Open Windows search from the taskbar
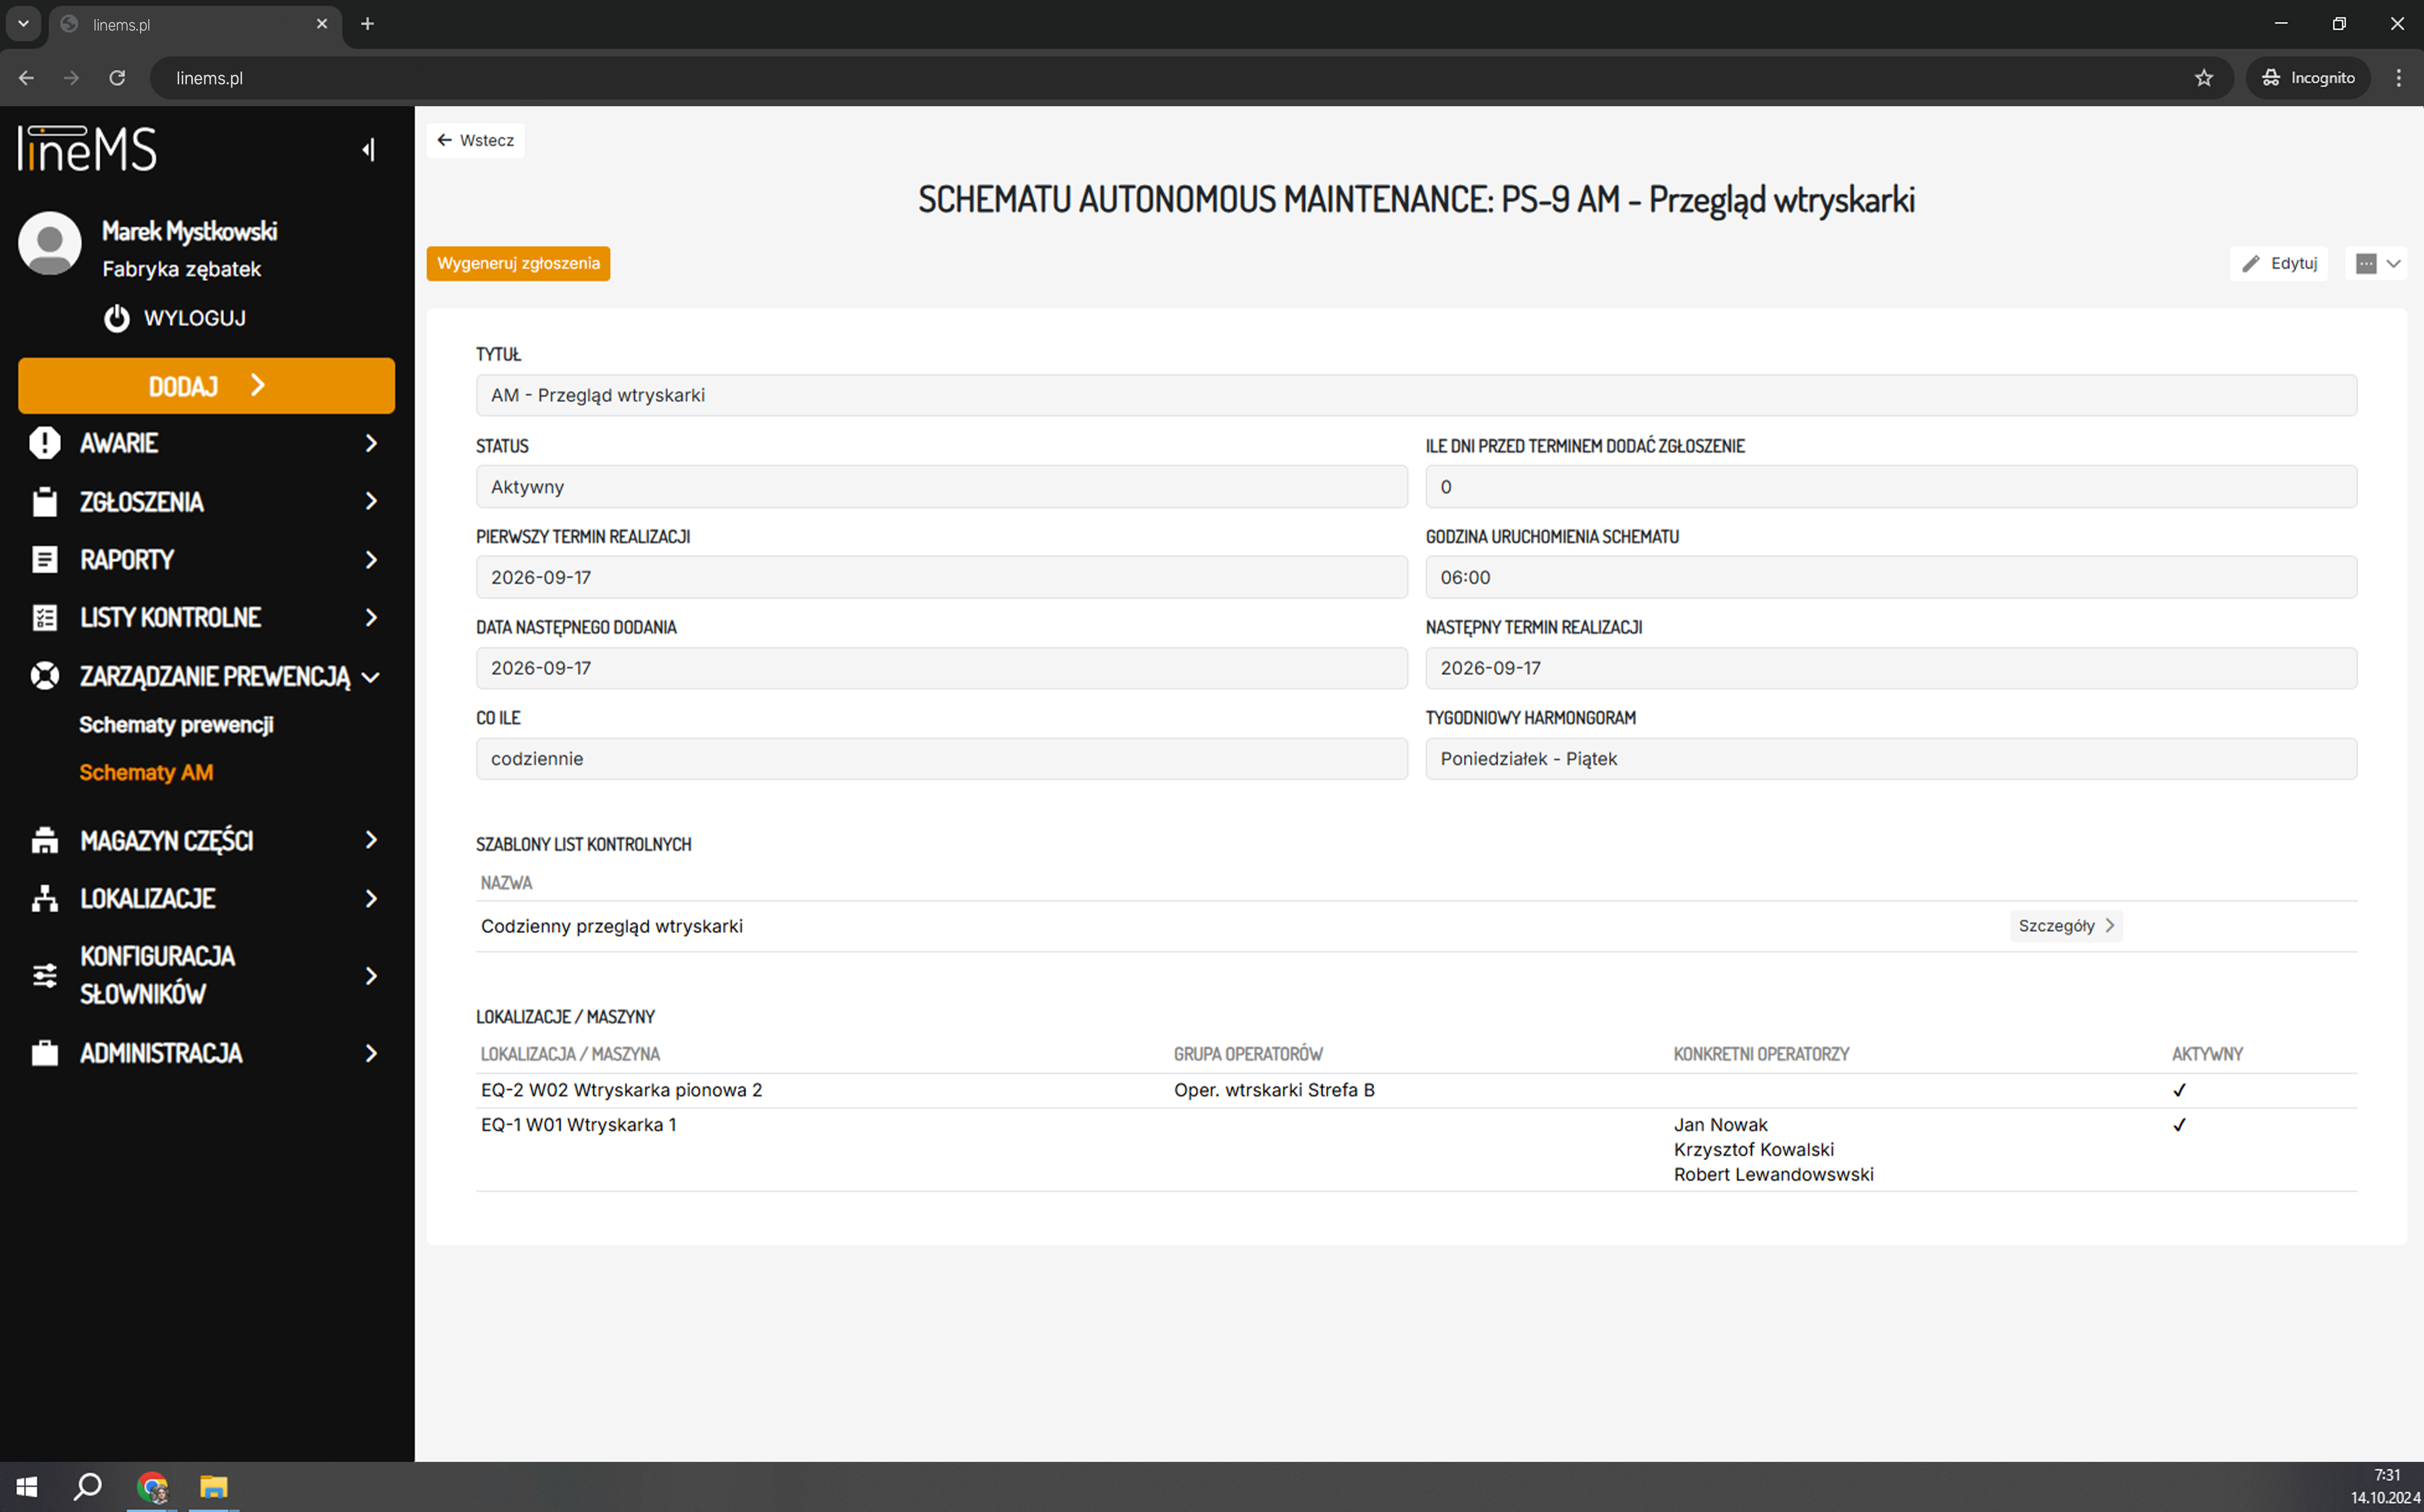 tap(88, 1487)
